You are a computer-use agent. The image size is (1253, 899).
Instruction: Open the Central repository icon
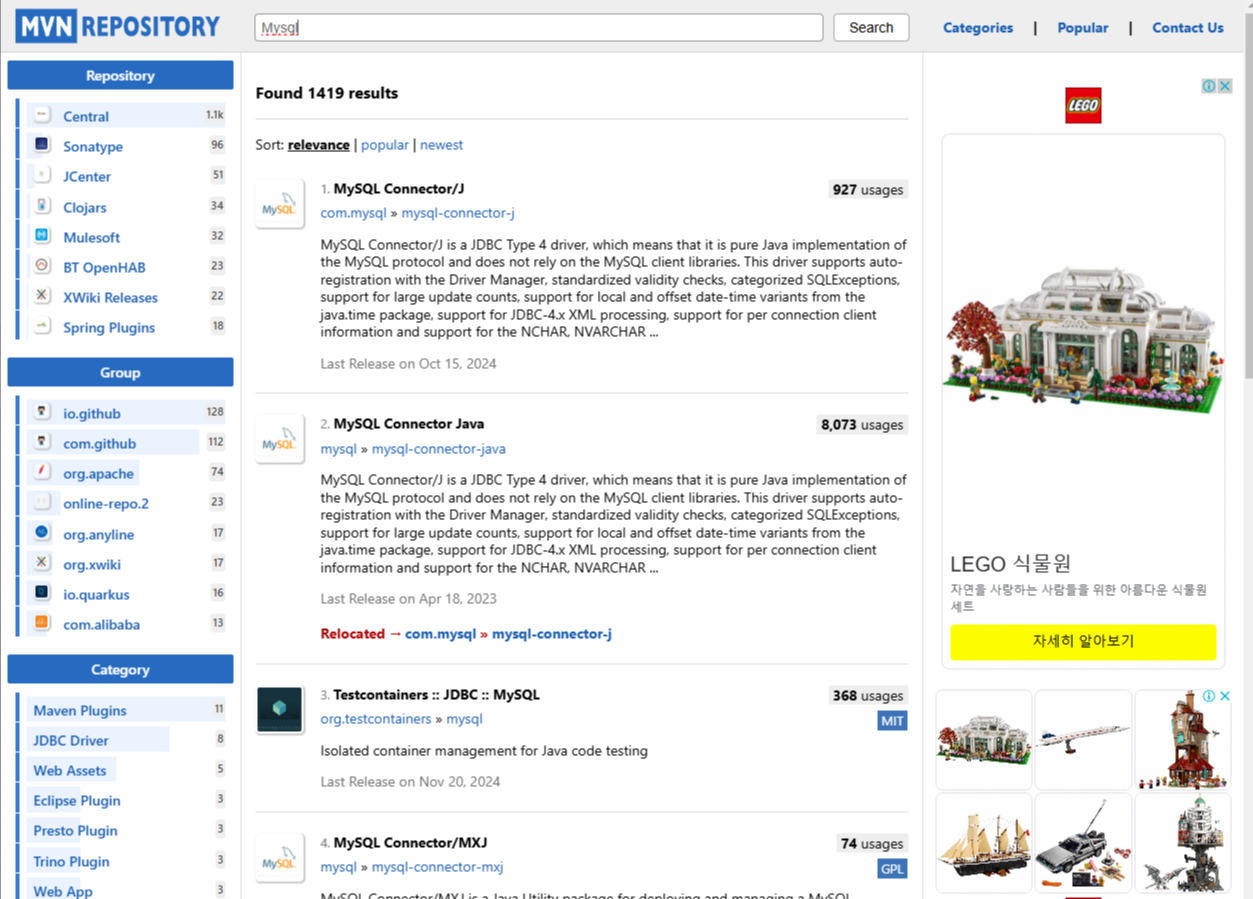pos(42,115)
